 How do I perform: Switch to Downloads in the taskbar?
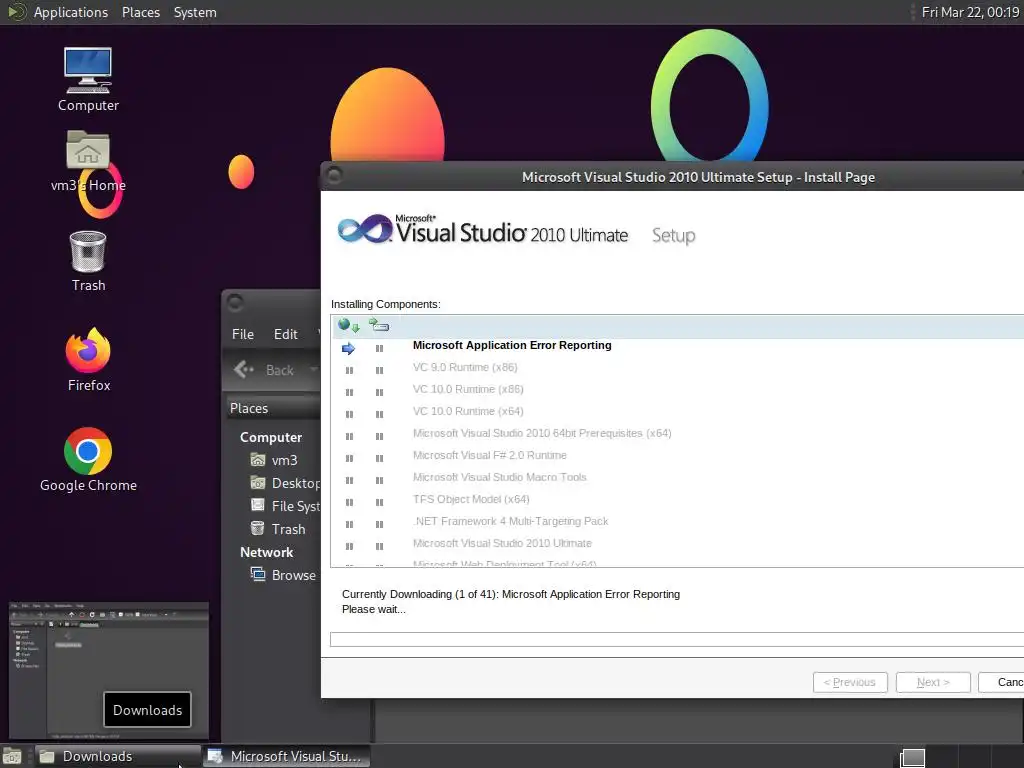pos(118,756)
